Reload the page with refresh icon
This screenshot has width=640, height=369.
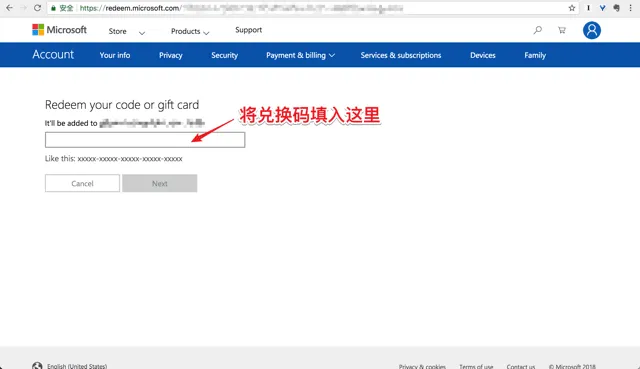coord(37,8)
